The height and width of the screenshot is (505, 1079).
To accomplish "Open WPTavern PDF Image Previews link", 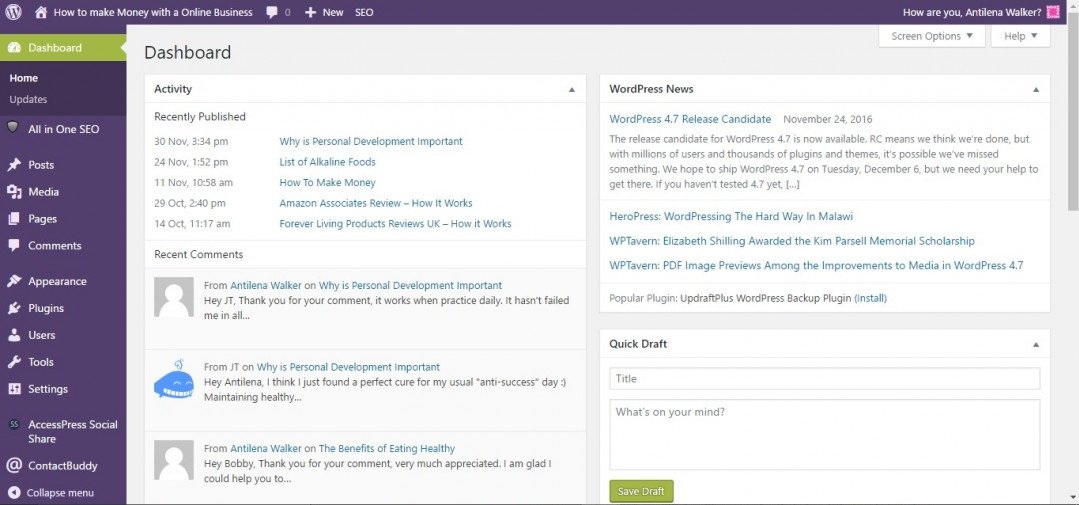I will click(816, 266).
